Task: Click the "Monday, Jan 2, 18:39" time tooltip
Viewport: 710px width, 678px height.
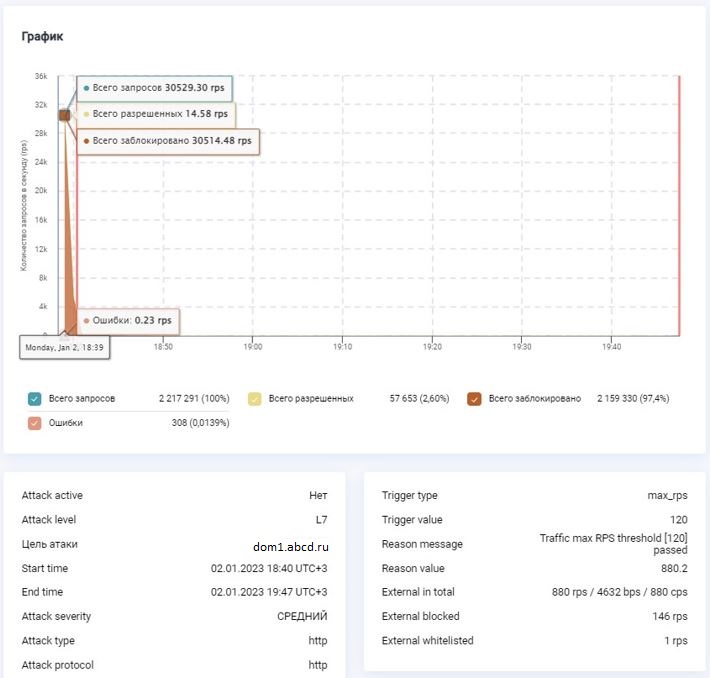Action: 65,348
